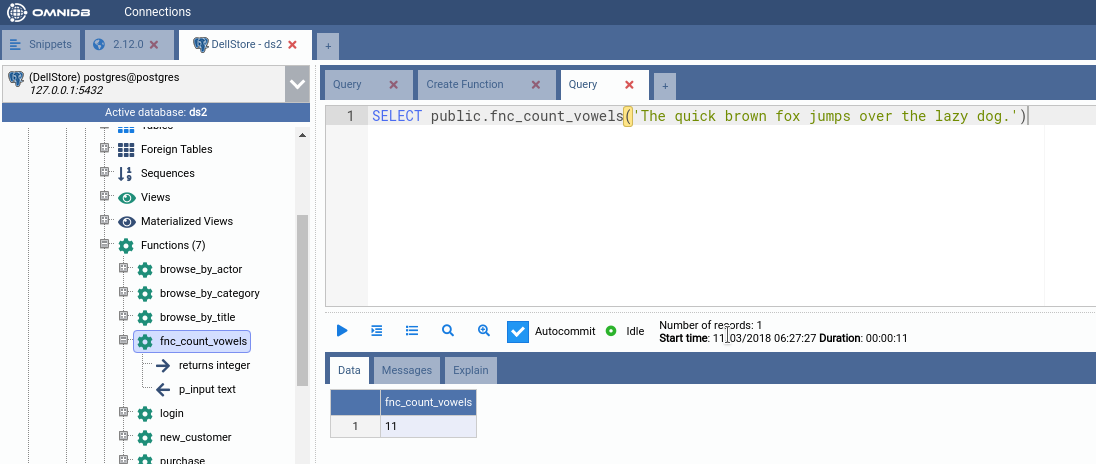1096x464 pixels.
Task: Select the returns integer tree row
Action: [x=214, y=365]
